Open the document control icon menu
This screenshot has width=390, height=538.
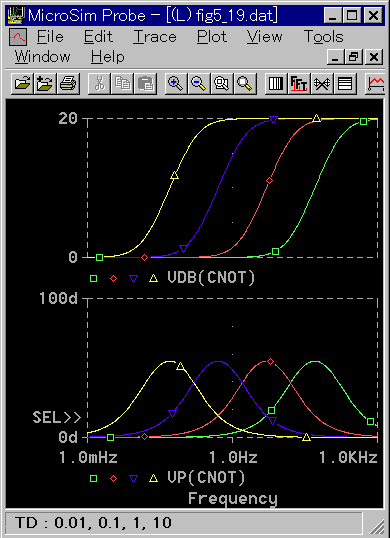17,36
